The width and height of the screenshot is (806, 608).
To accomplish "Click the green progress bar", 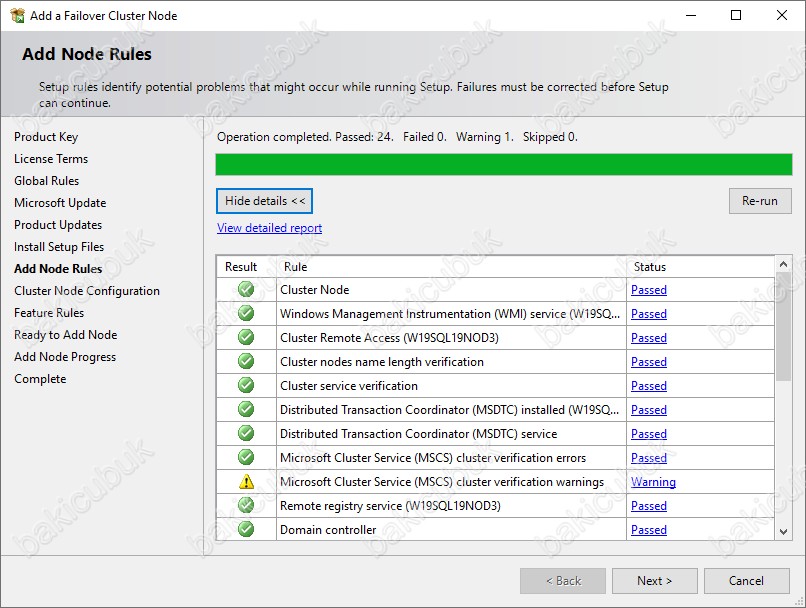I will click(504, 164).
